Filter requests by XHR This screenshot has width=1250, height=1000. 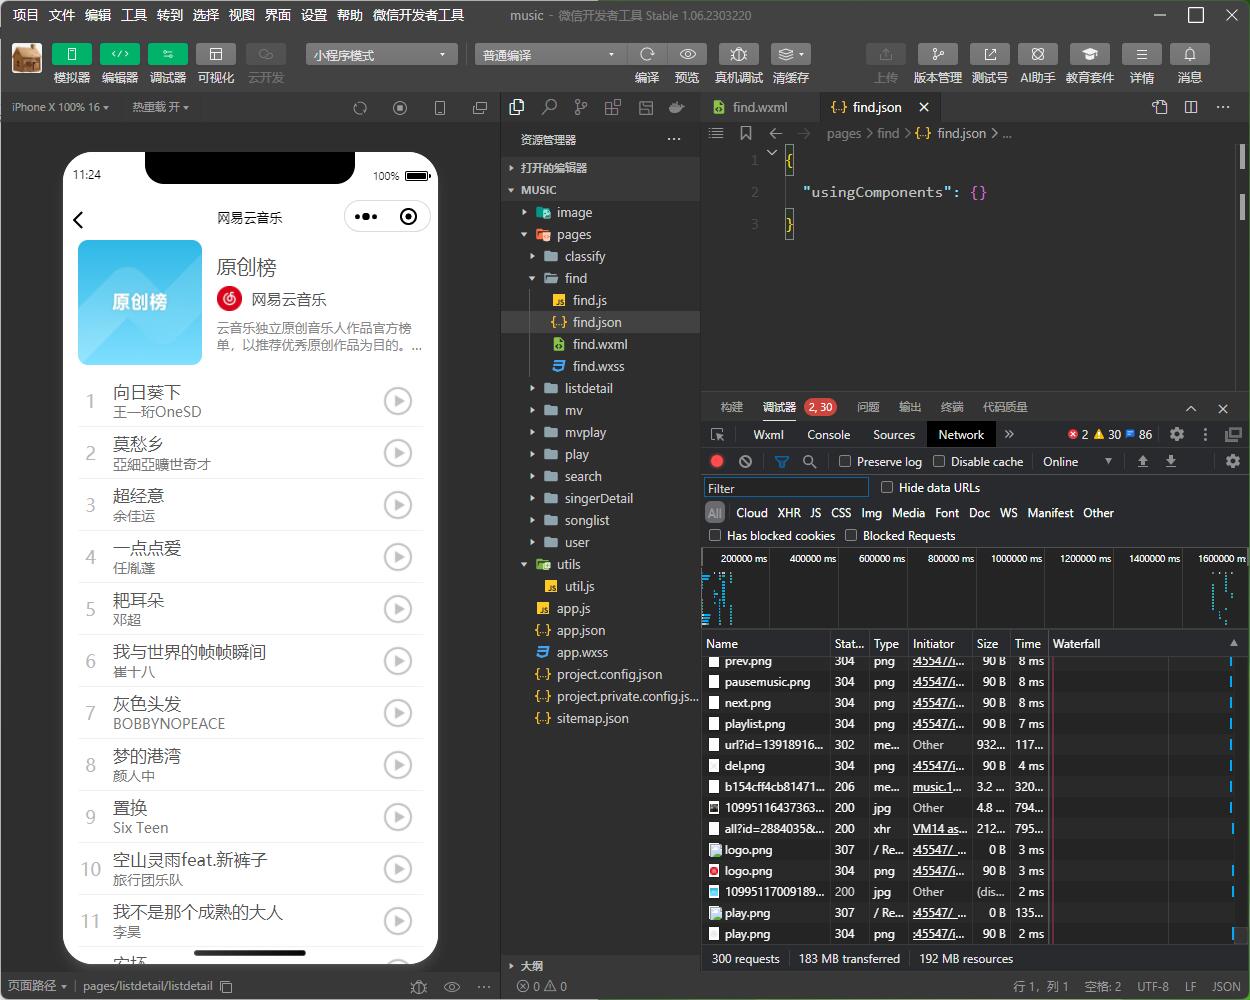point(789,512)
